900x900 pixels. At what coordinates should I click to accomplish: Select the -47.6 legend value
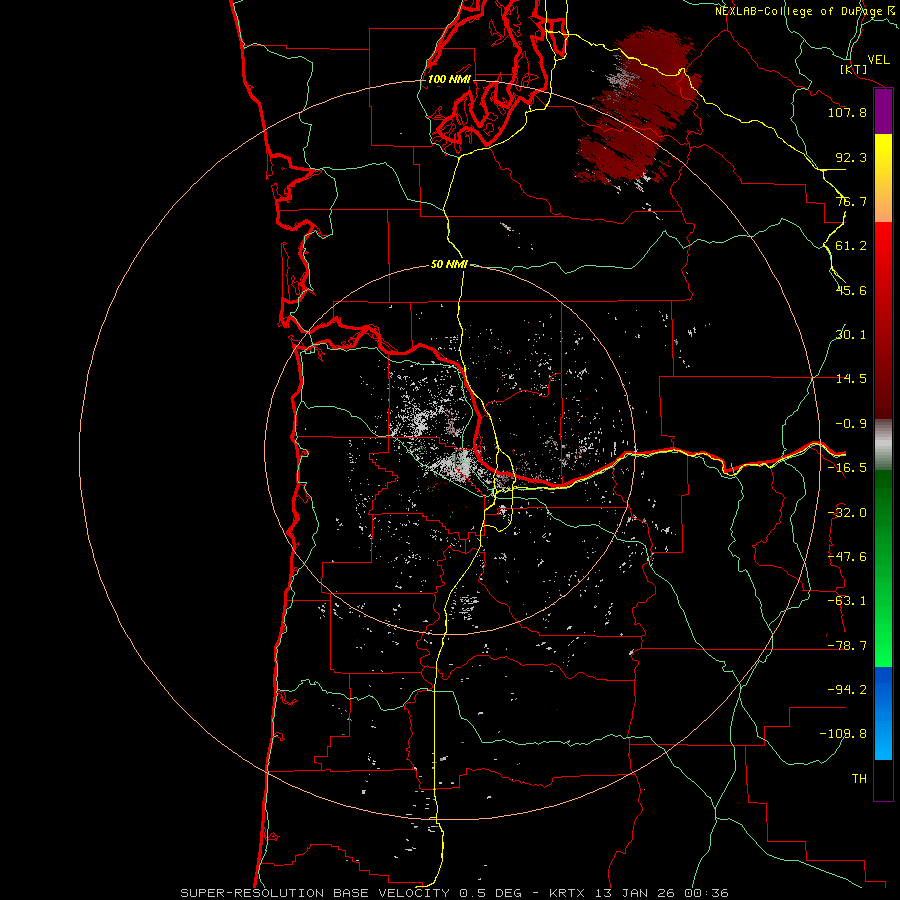click(847, 557)
